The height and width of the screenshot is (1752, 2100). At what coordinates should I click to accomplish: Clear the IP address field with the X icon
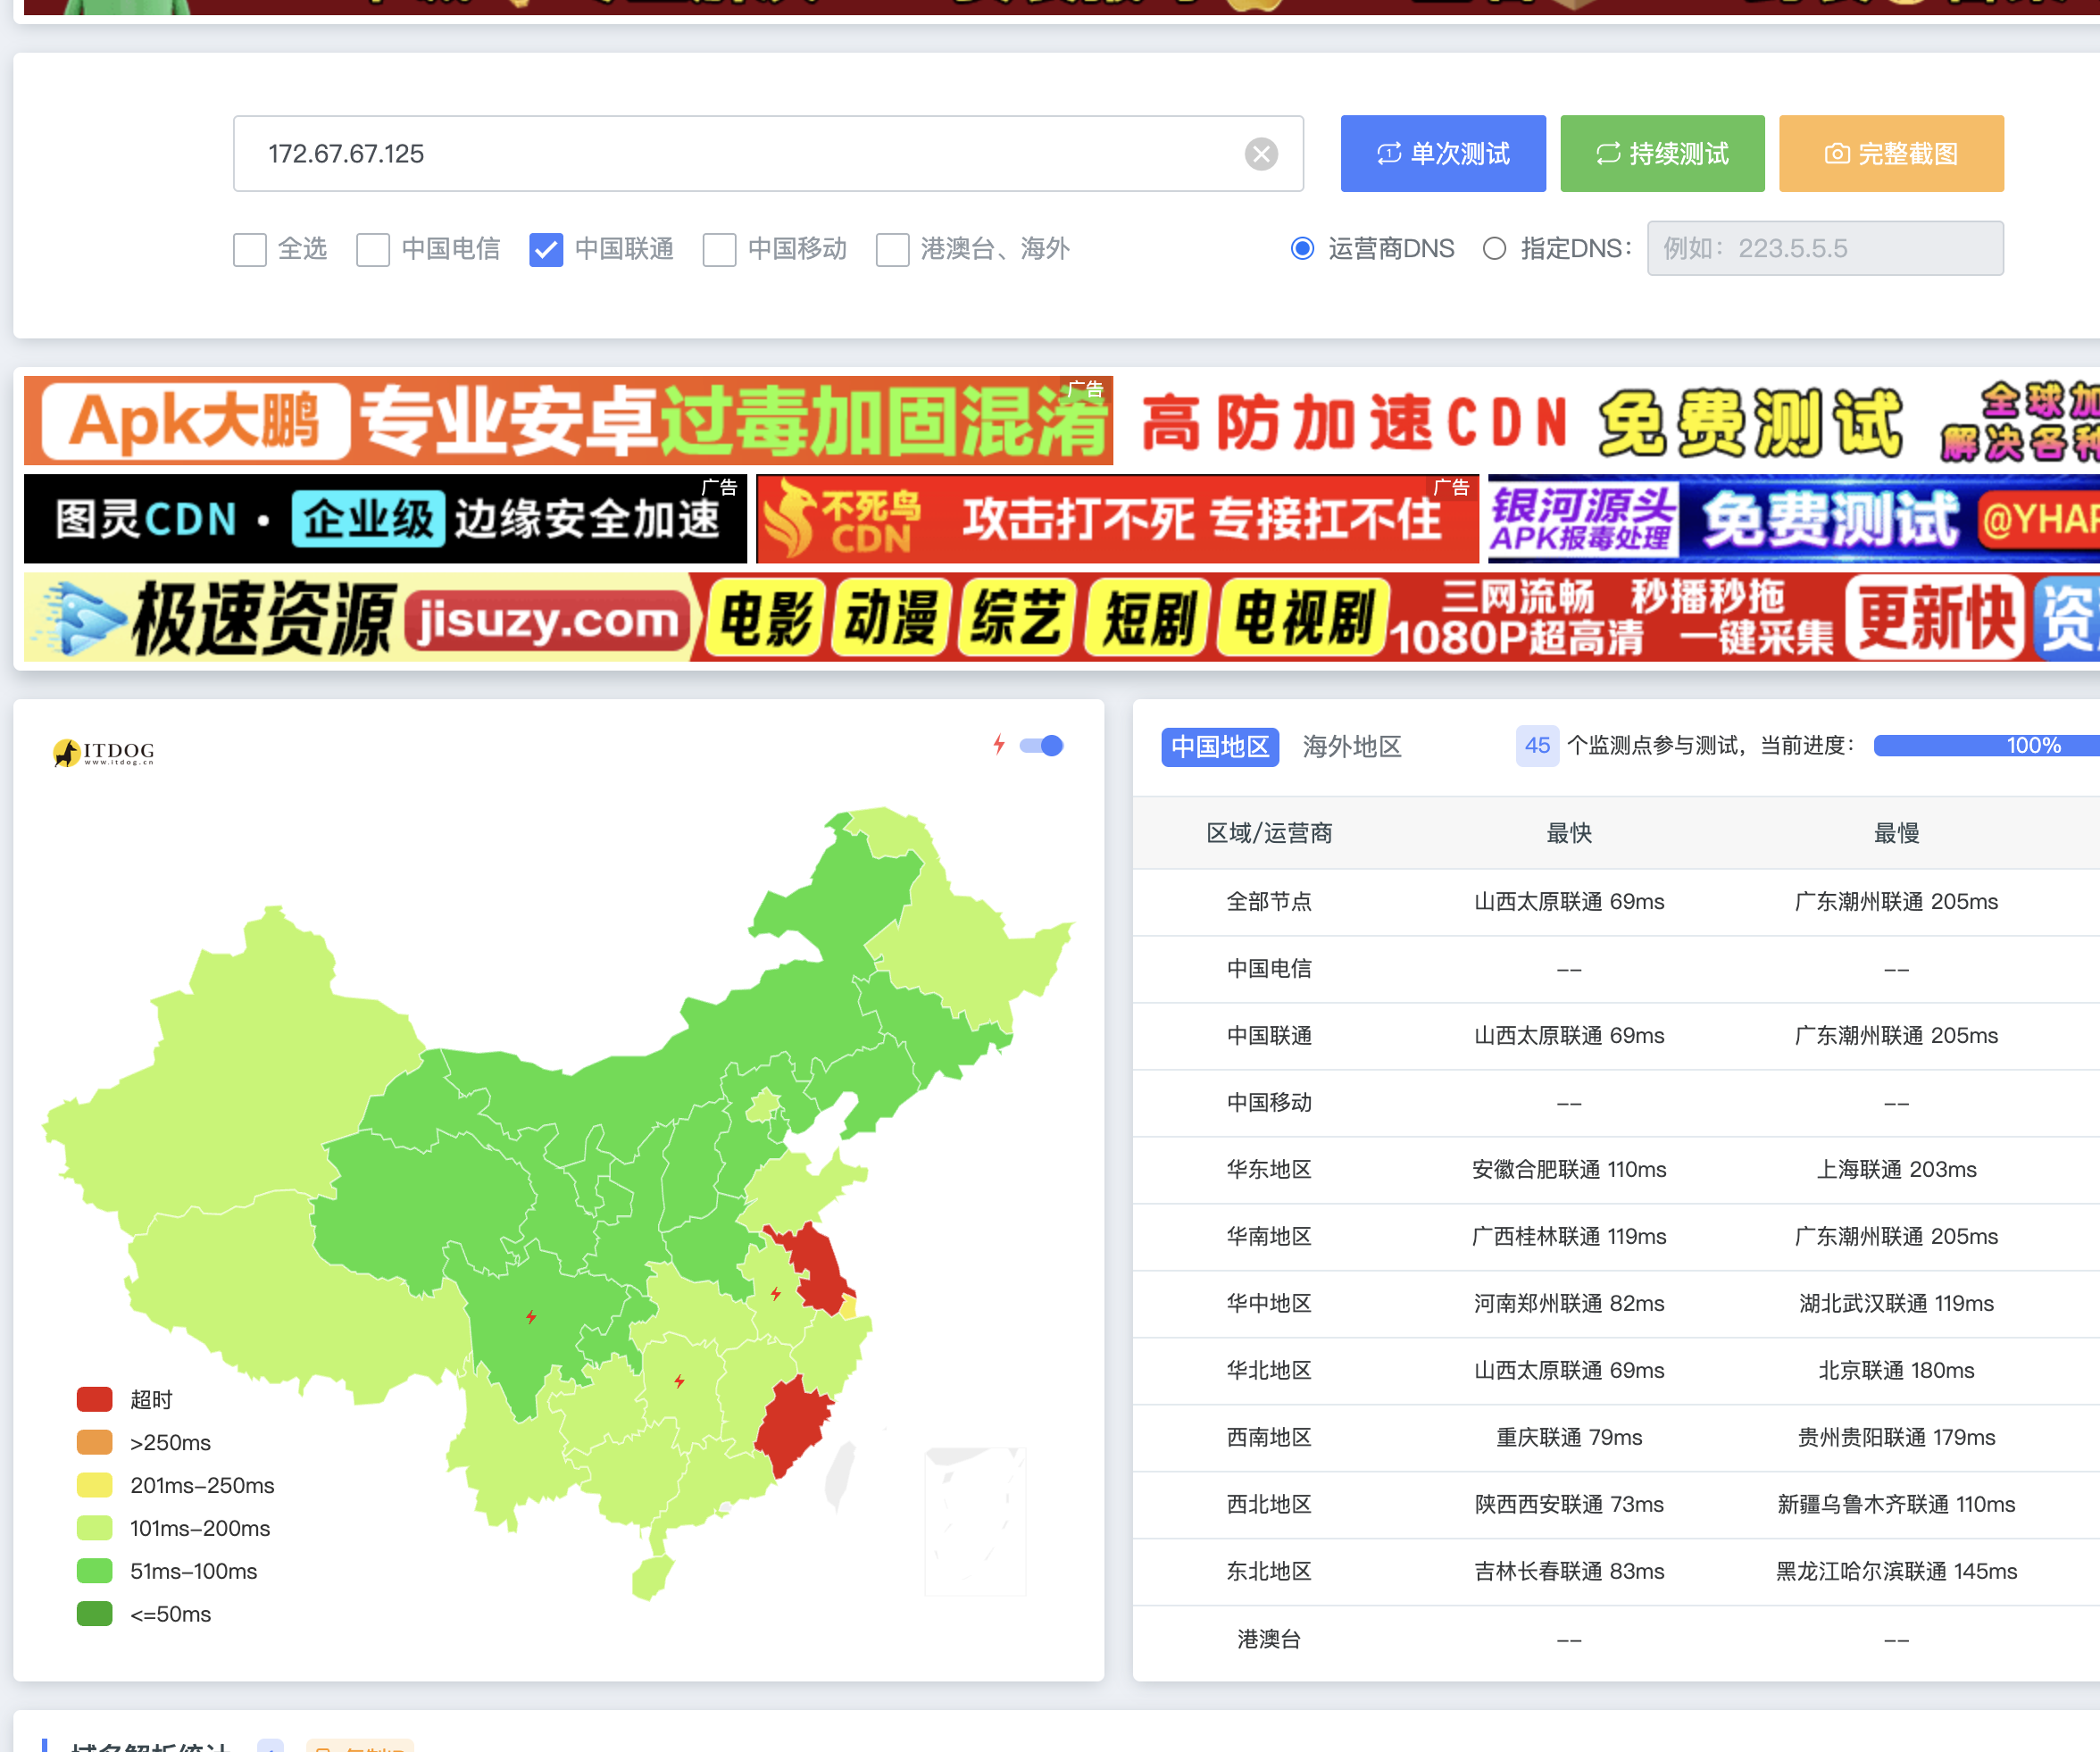1261,154
